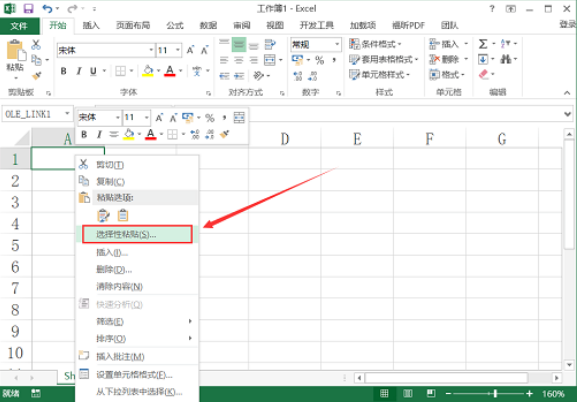
Task: Click the ribbon text orientation icon
Action: click(x=259, y=75)
